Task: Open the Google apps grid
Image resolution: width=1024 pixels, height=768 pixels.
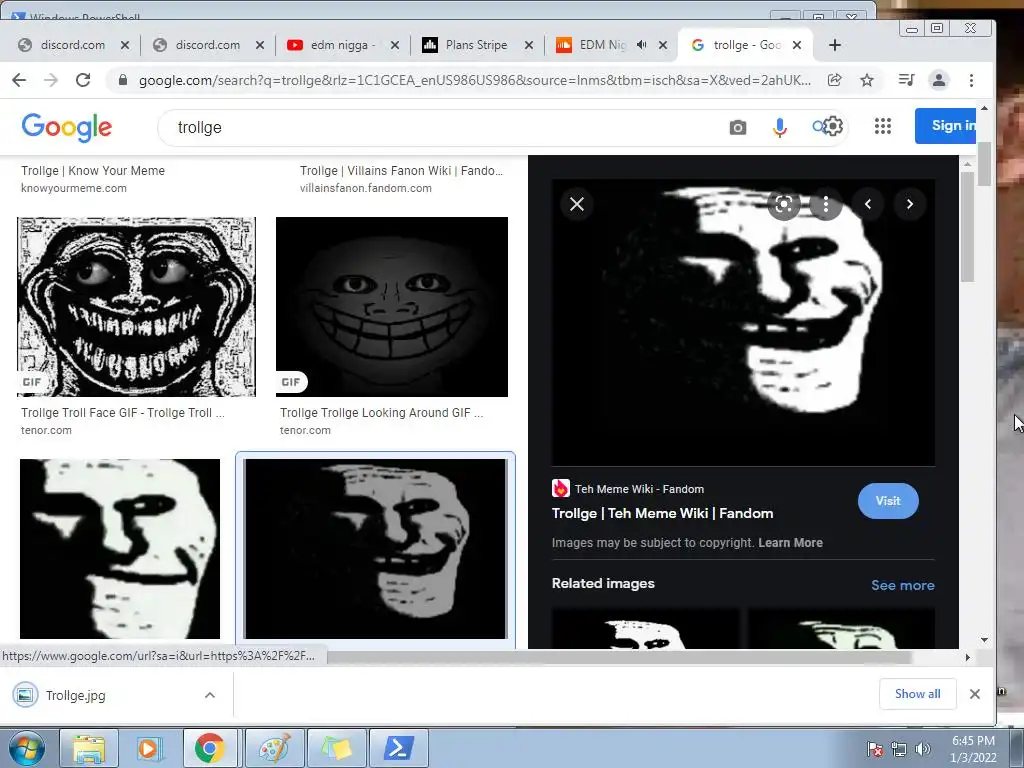Action: [882, 126]
